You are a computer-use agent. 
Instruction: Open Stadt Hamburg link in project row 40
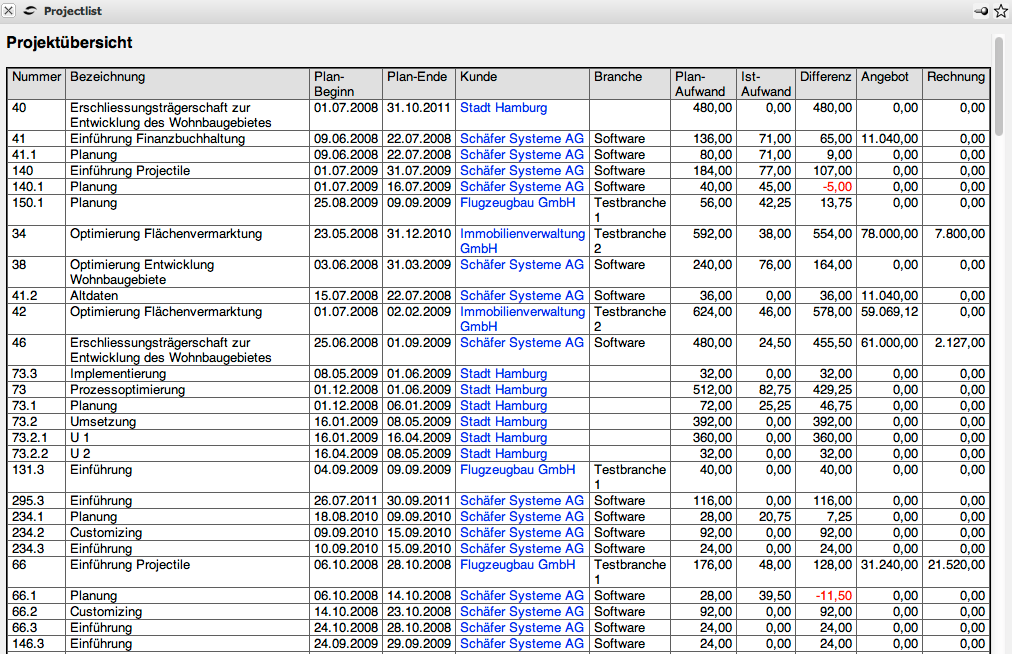pos(503,108)
